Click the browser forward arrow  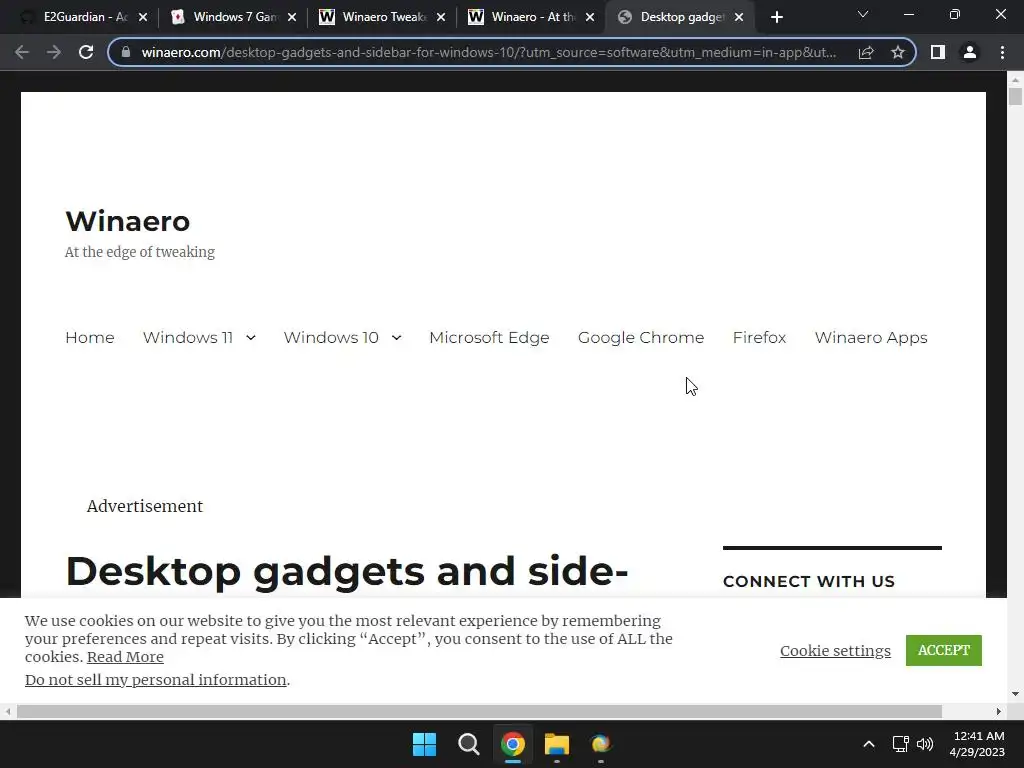coord(54,52)
